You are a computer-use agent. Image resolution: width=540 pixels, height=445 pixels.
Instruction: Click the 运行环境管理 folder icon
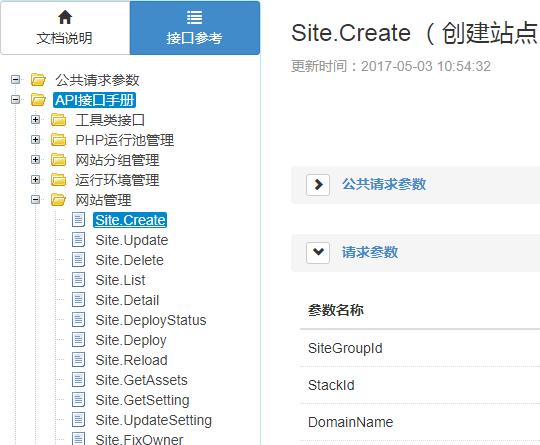click(59, 180)
